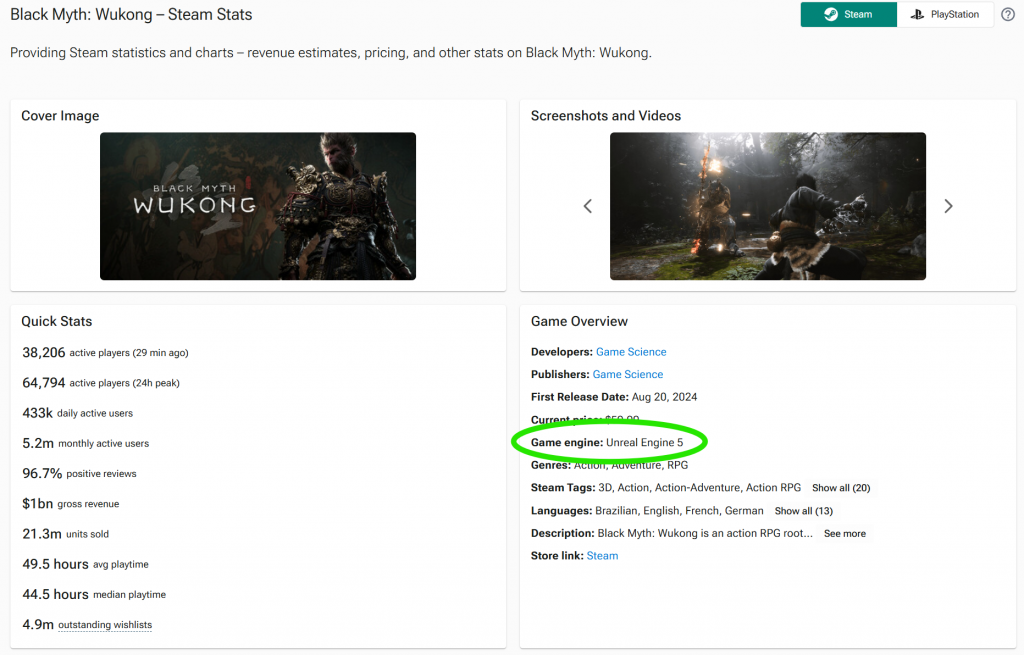Click the 64,794 24h peak stat
Viewport: 1024px width, 655px height.
[x=101, y=383]
